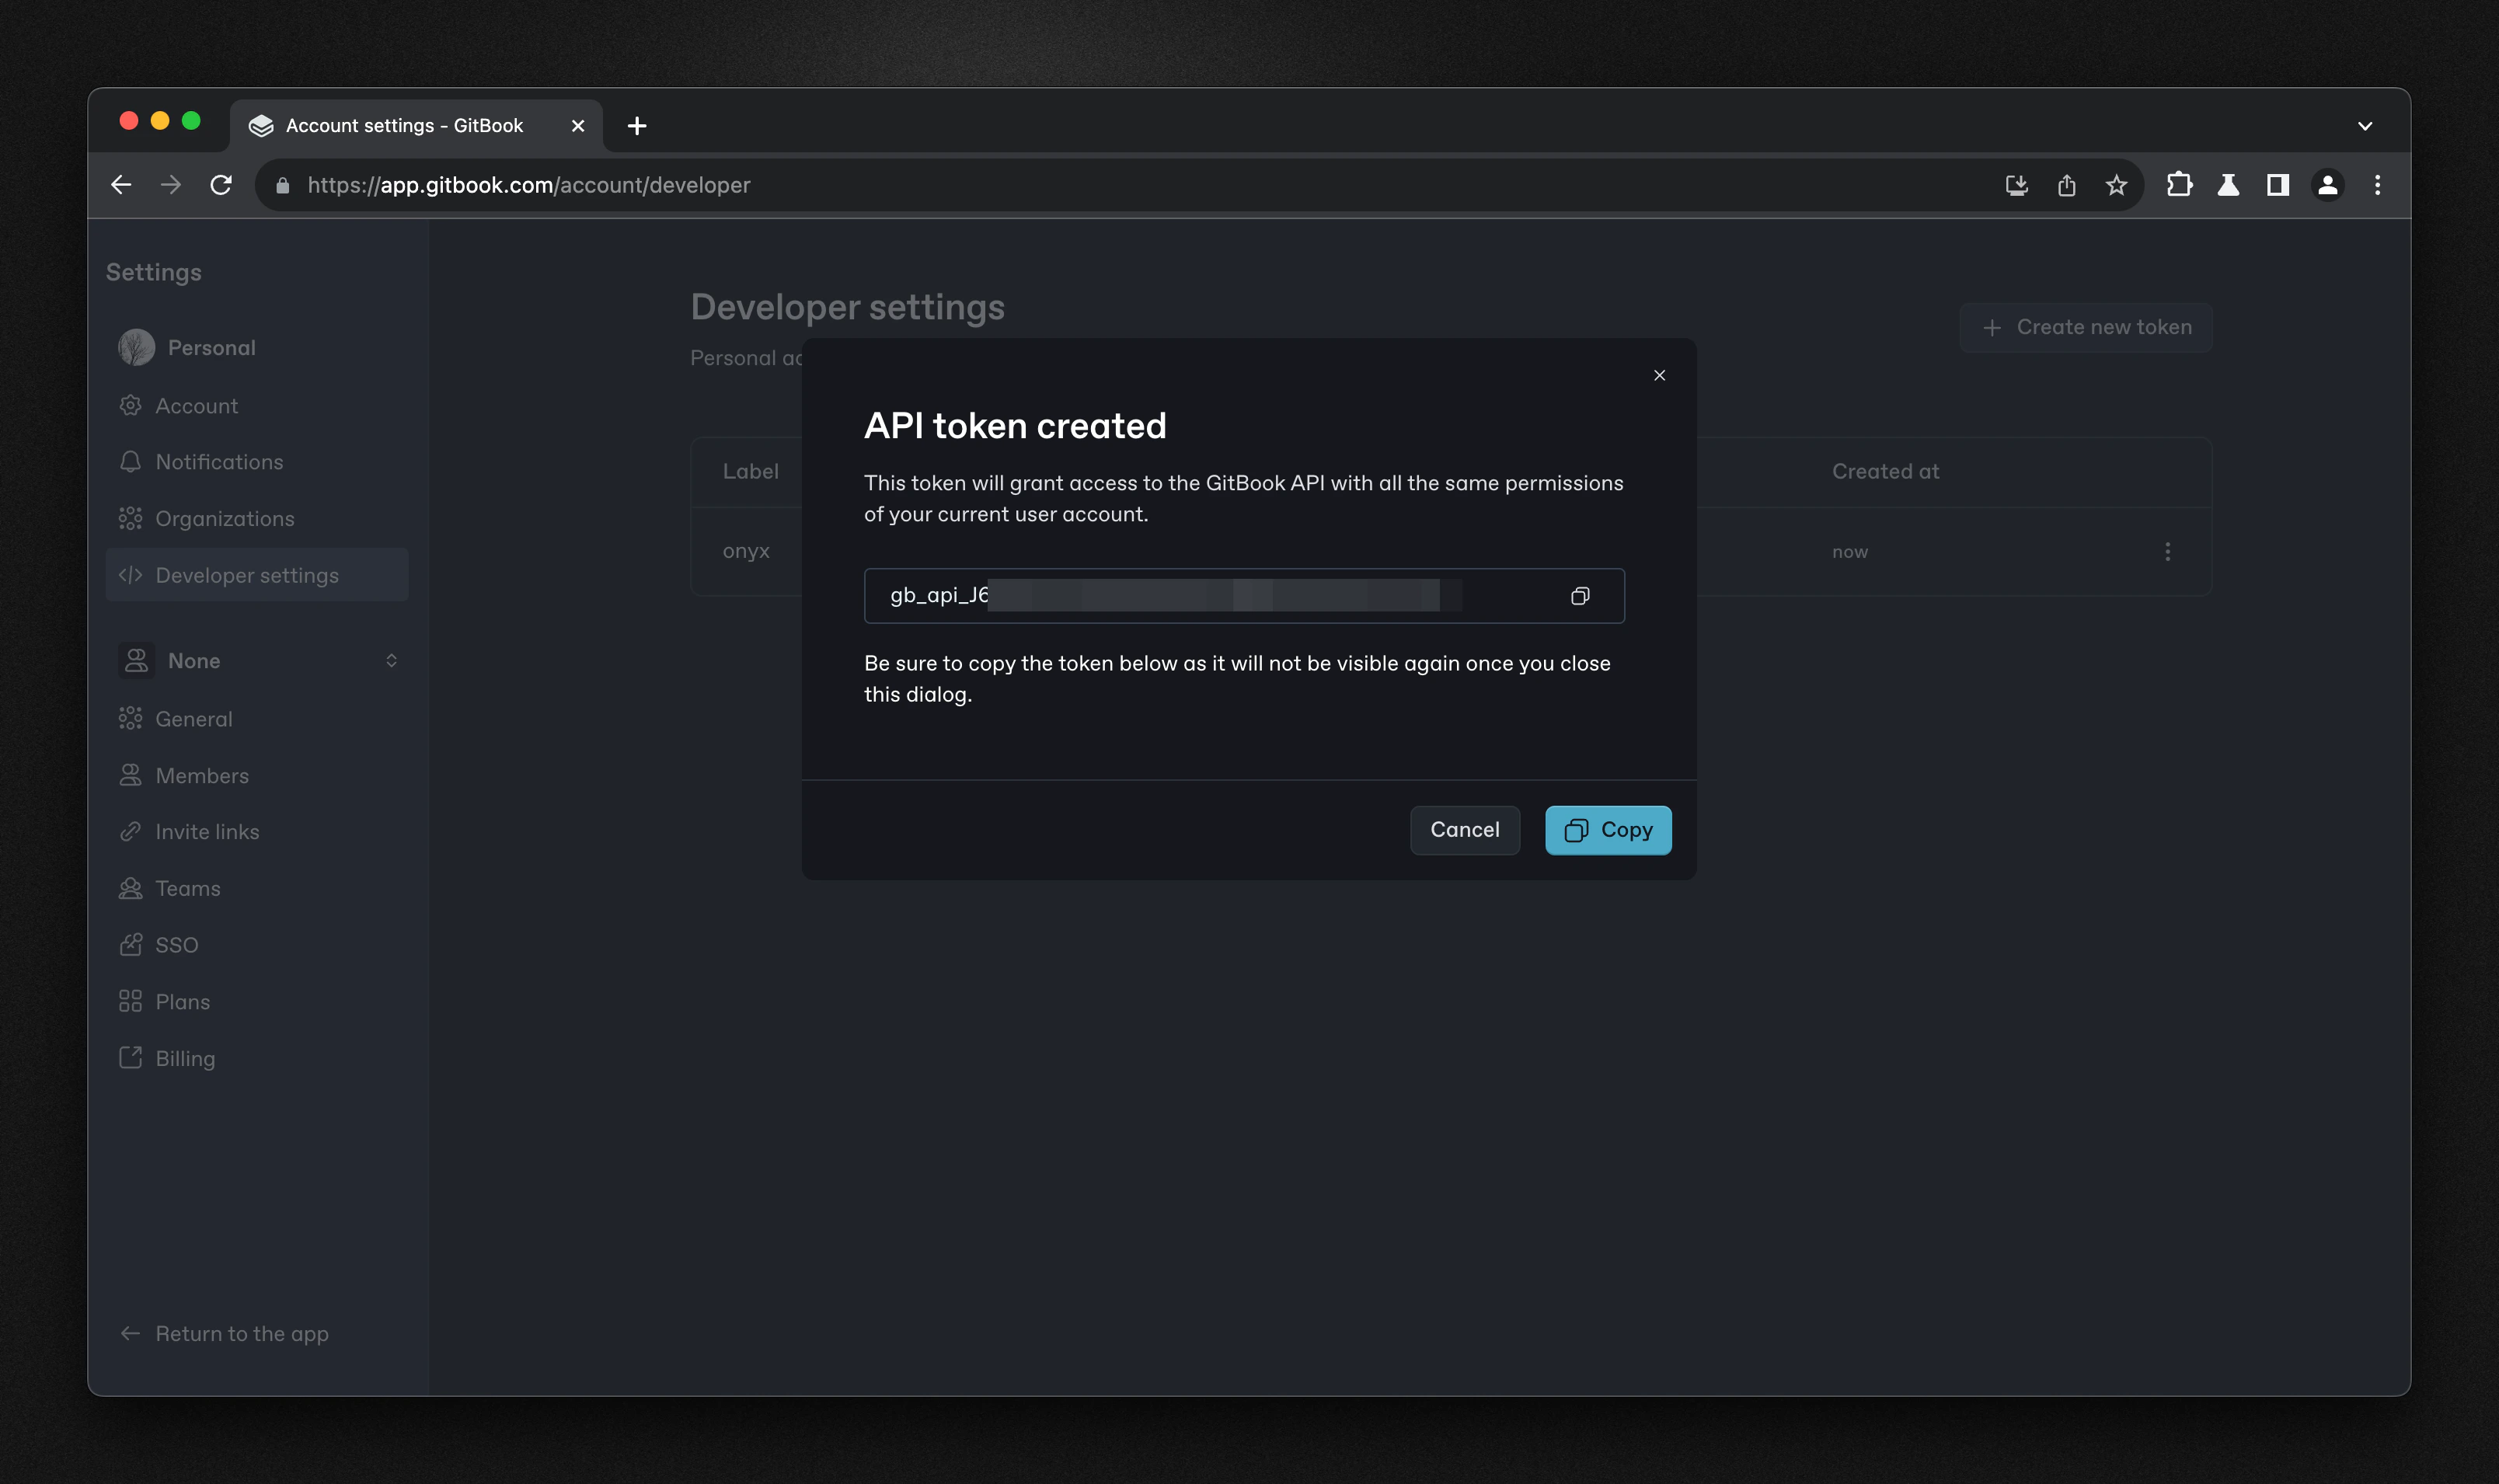Open Notifications settings in the sidebar
The width and height of the screenshot is (2499, 1484).
pos(218,461)
